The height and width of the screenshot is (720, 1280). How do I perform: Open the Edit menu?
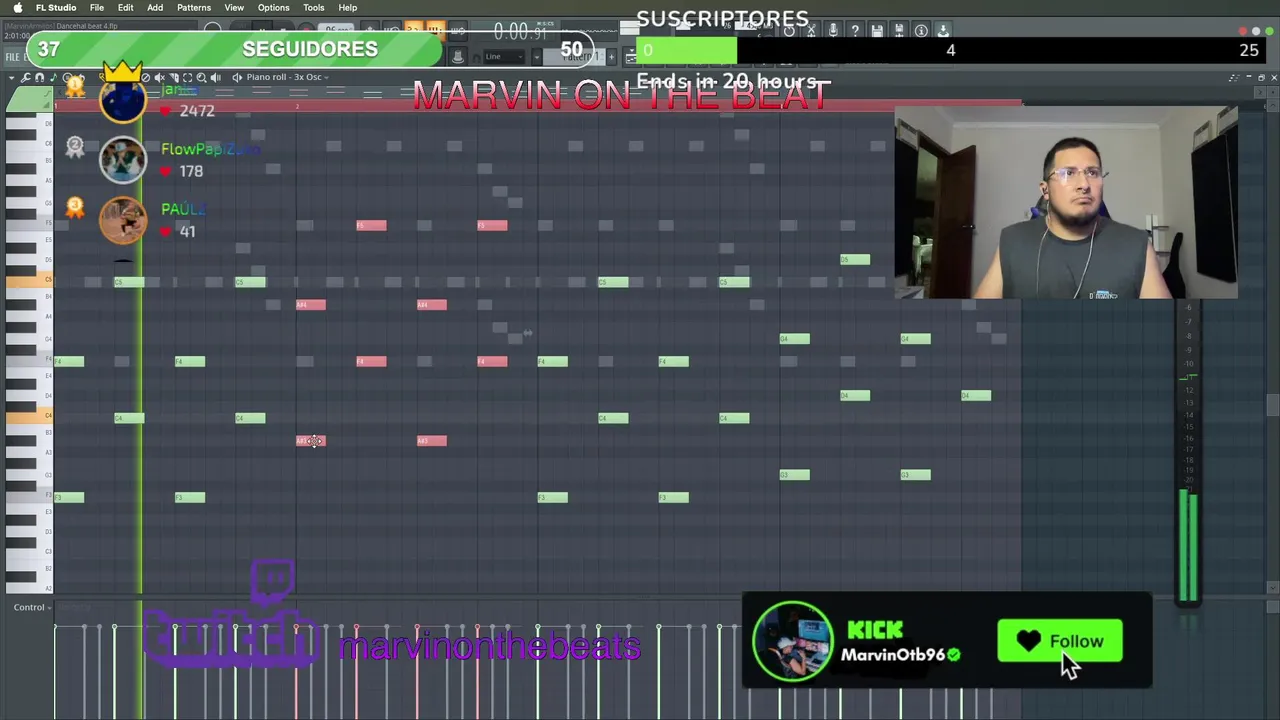point(125,8)
